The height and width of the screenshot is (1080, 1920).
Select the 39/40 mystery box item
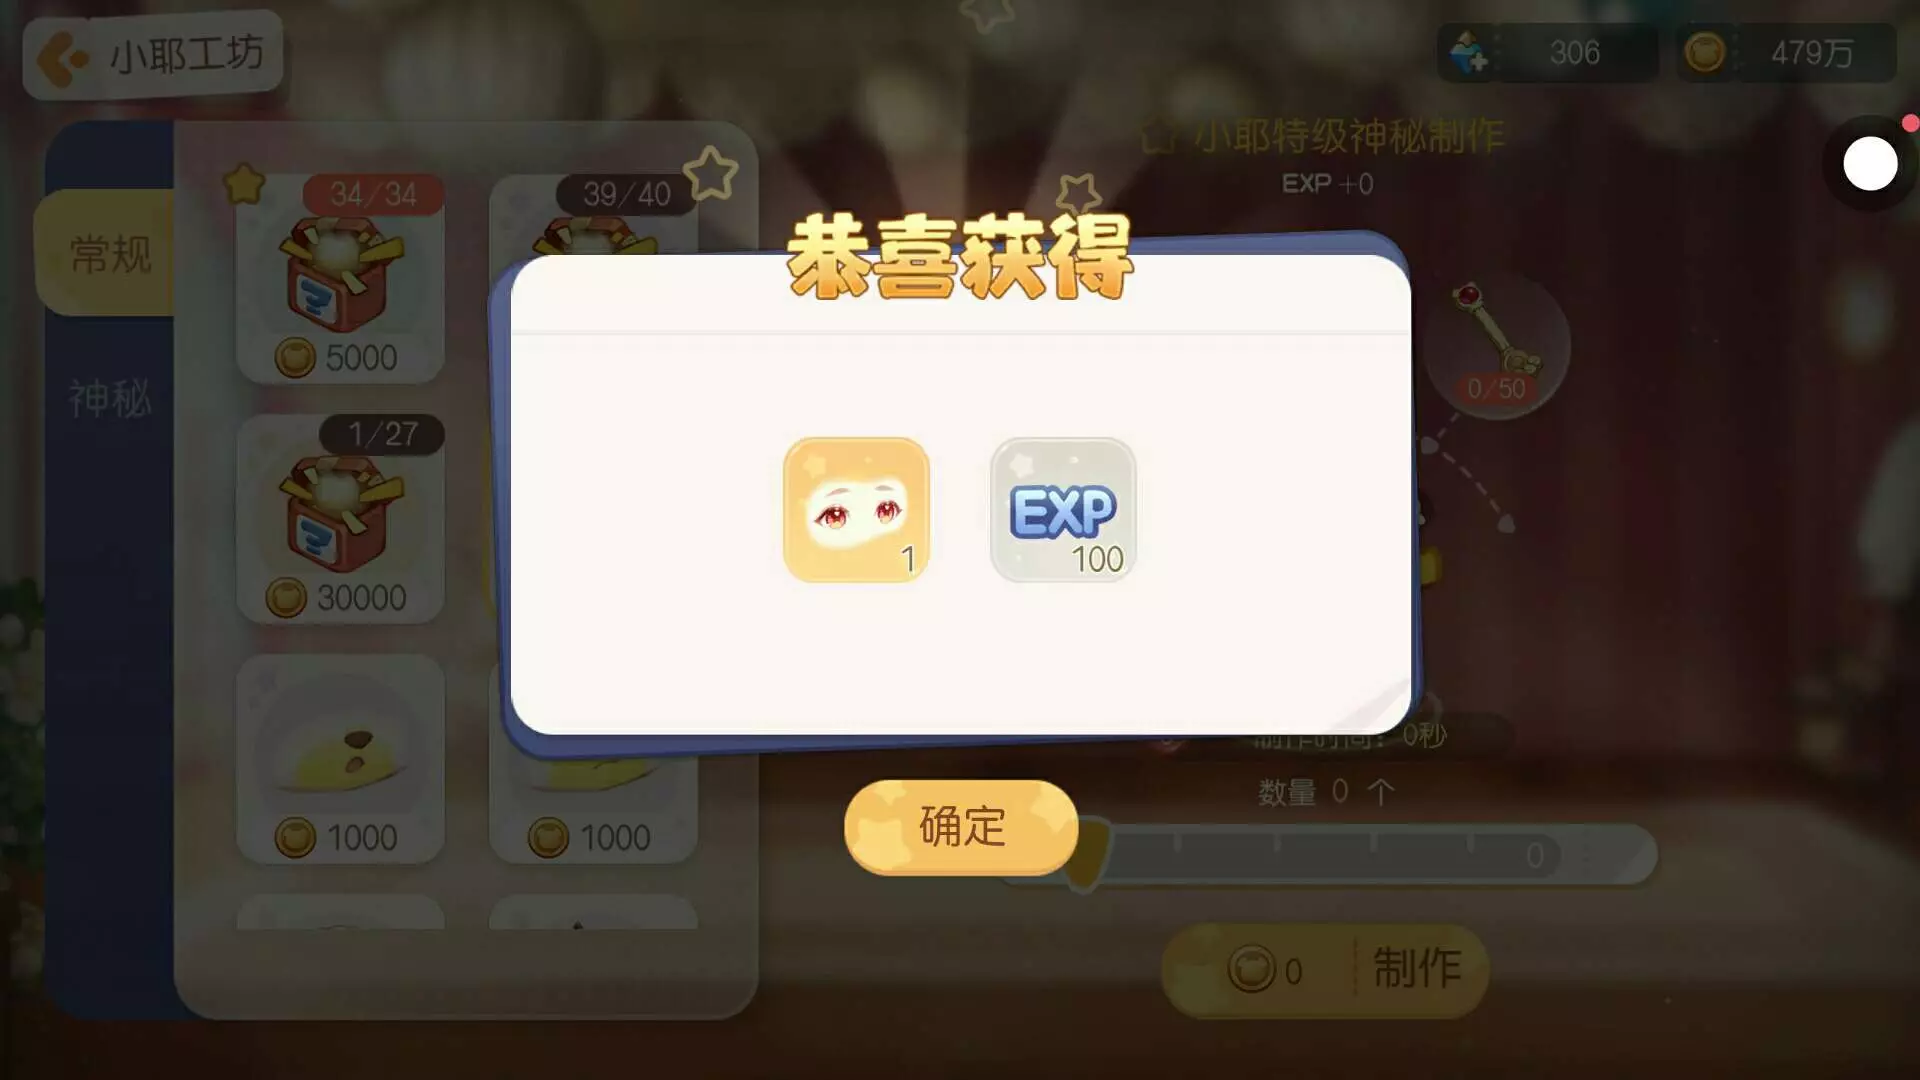[594, 215]
